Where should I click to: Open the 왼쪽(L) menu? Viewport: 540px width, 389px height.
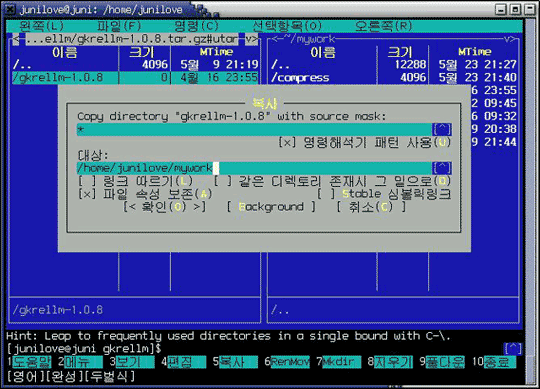click(x=42, y=26)
